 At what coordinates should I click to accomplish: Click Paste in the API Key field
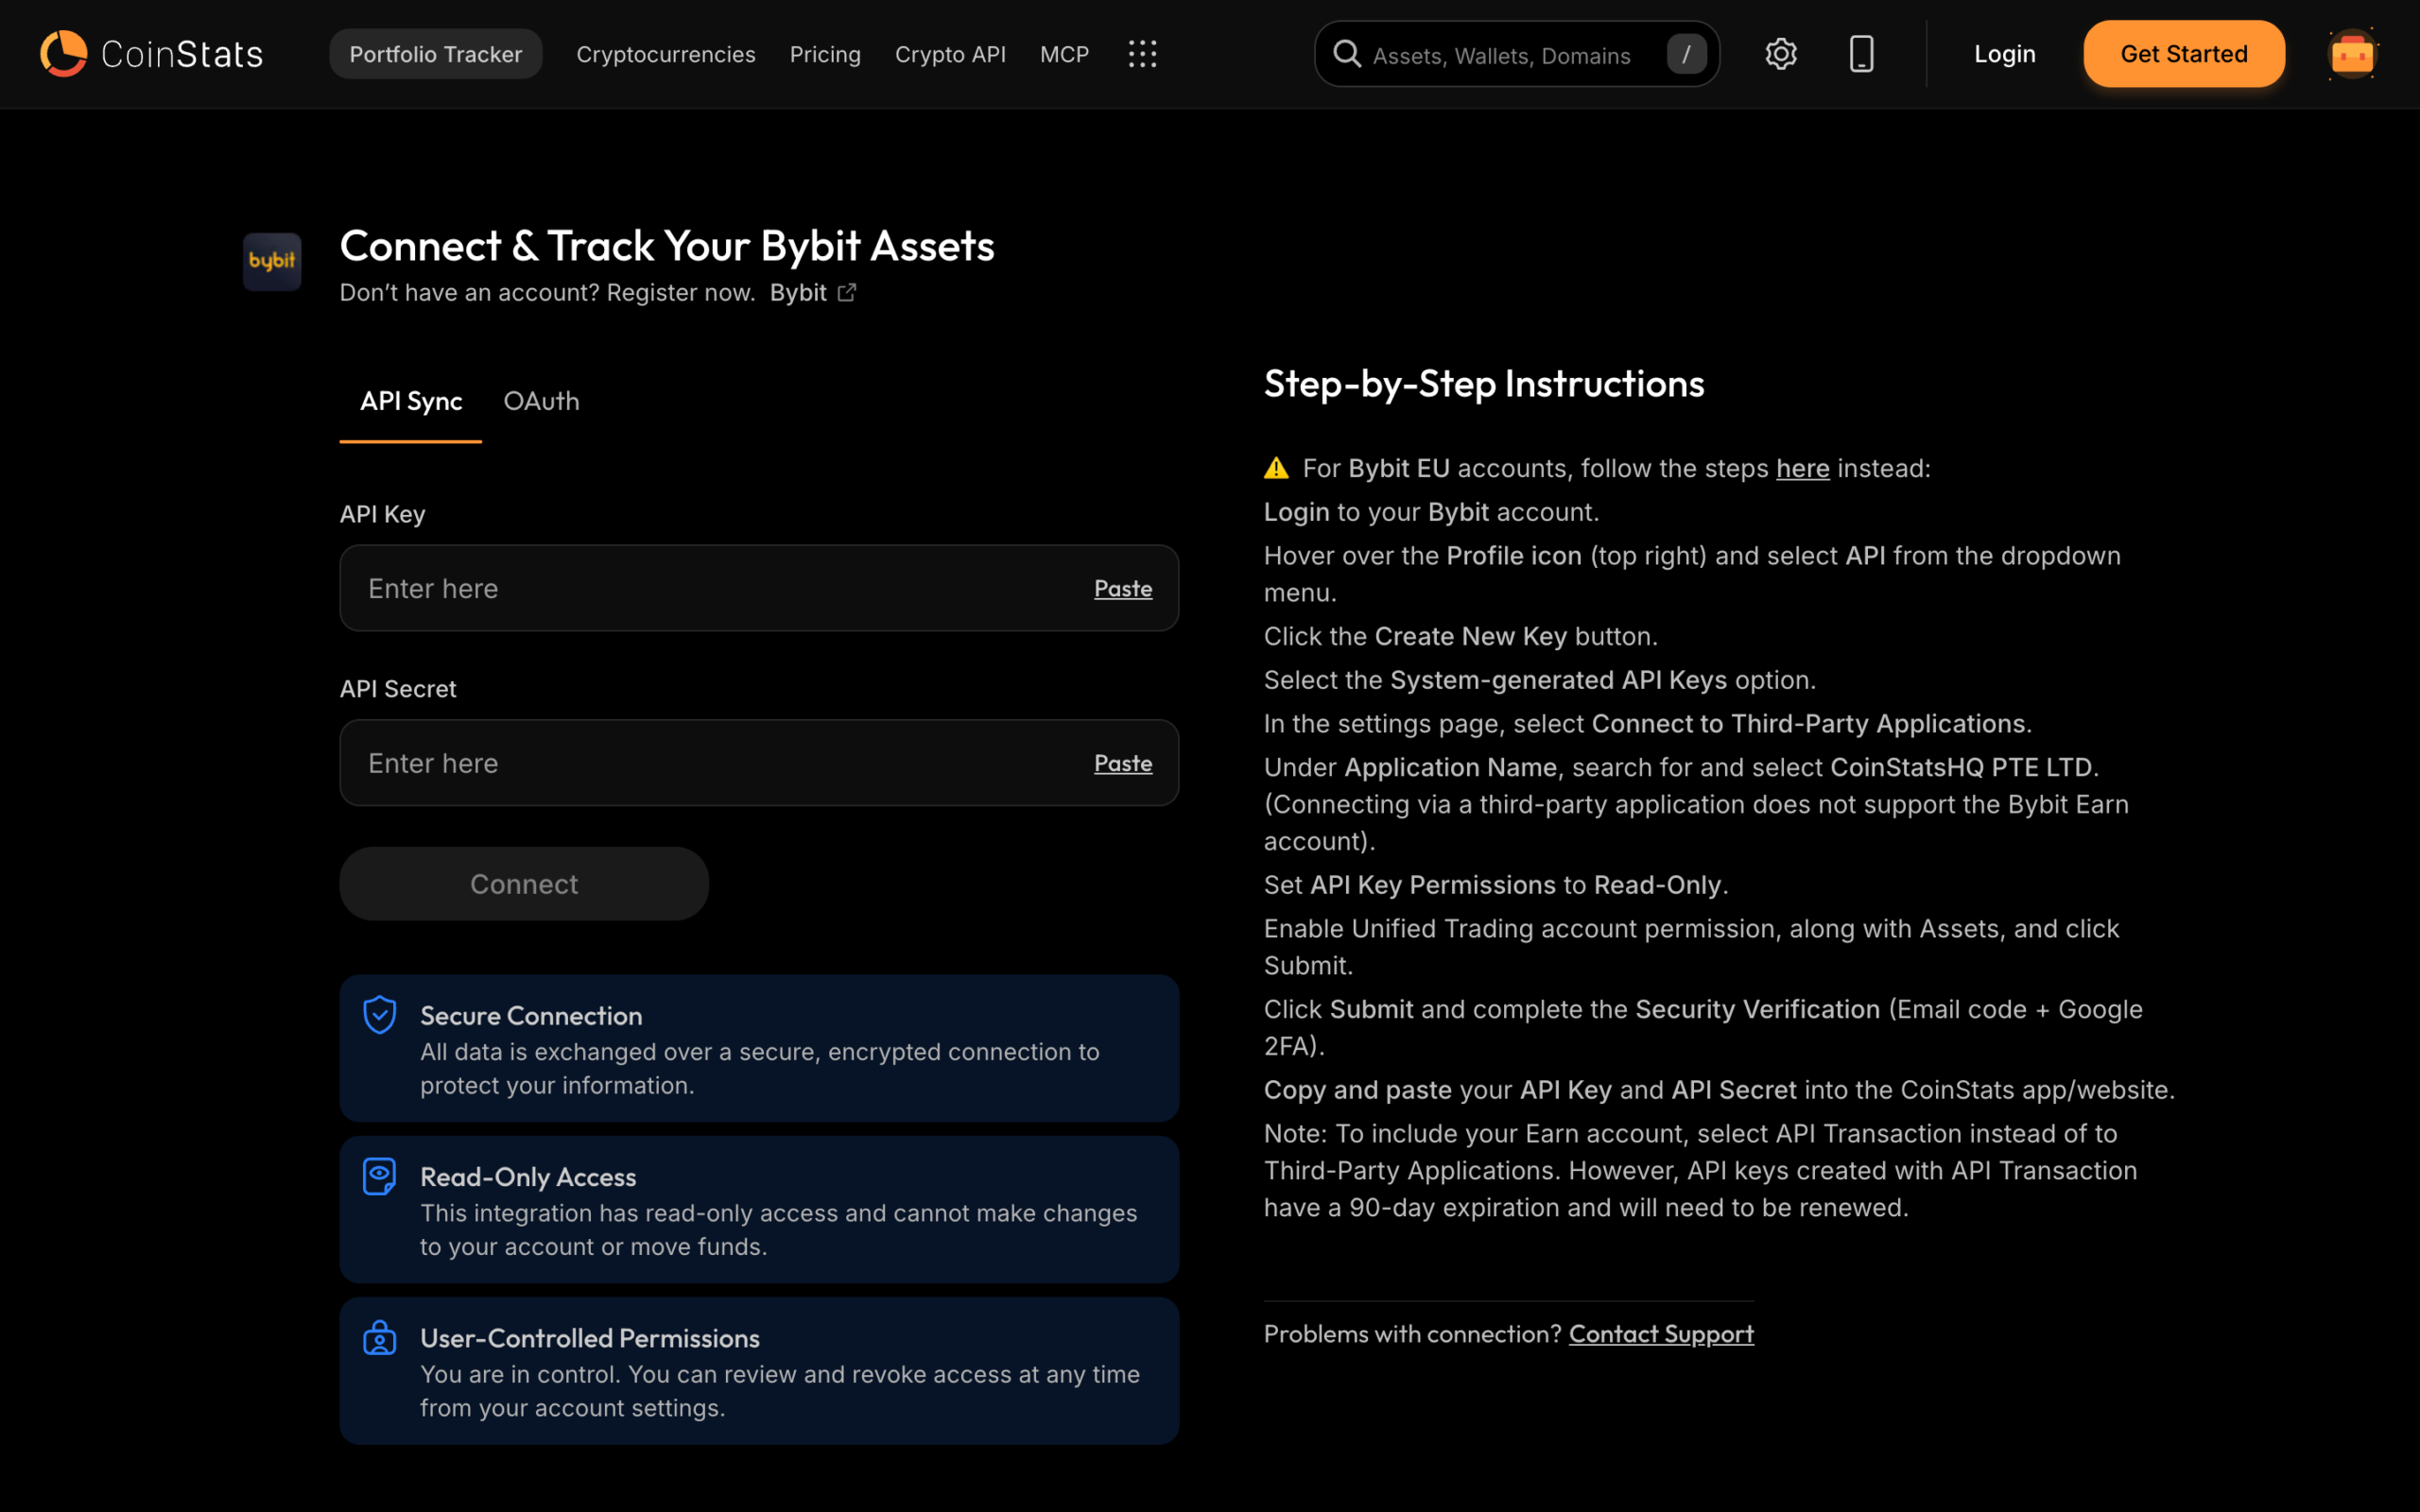[x=1123, y=588]
